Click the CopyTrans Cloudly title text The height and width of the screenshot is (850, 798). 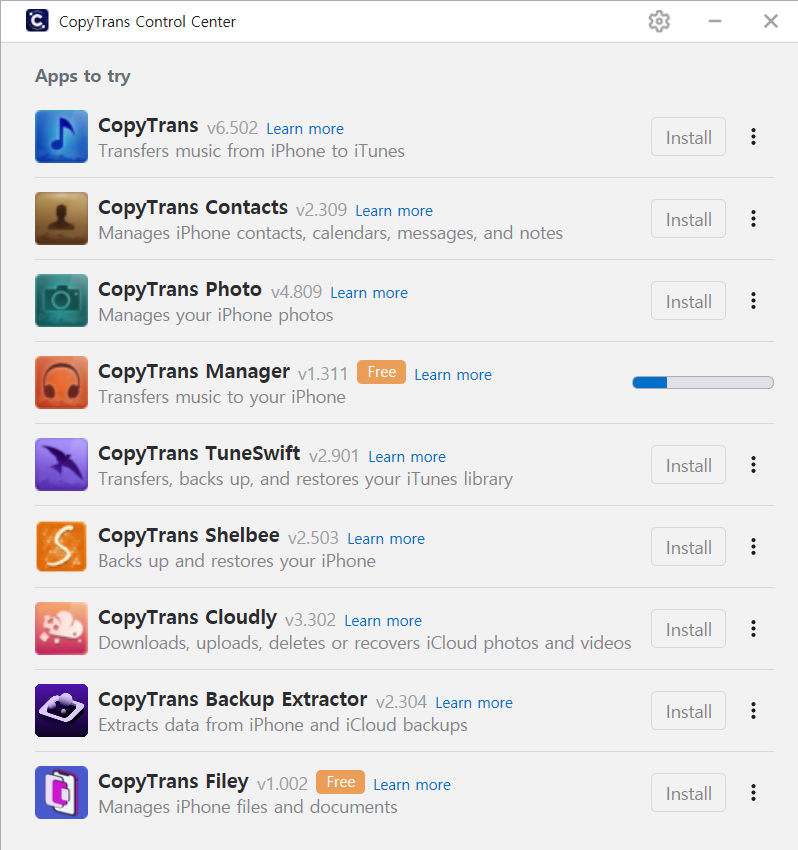pyautogui.click(x=188, y=618)
